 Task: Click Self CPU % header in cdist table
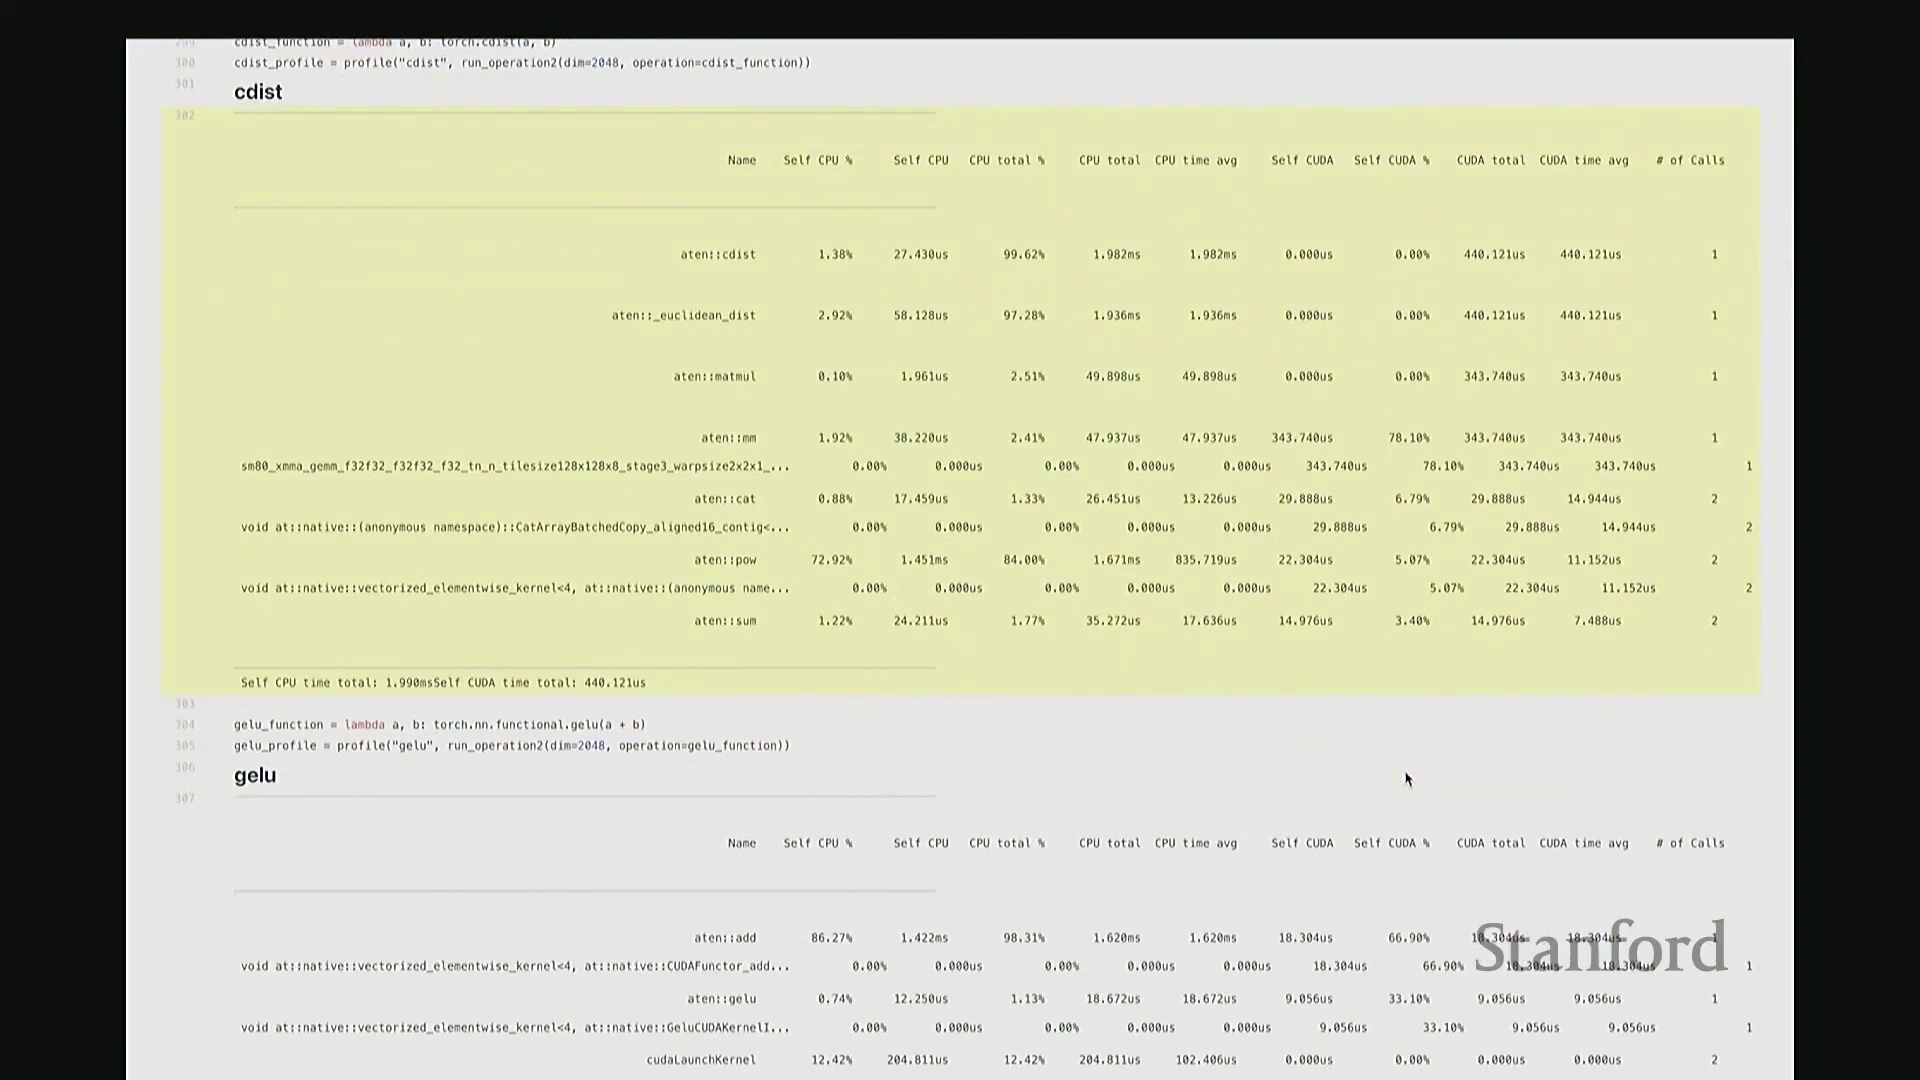[818, 160]
